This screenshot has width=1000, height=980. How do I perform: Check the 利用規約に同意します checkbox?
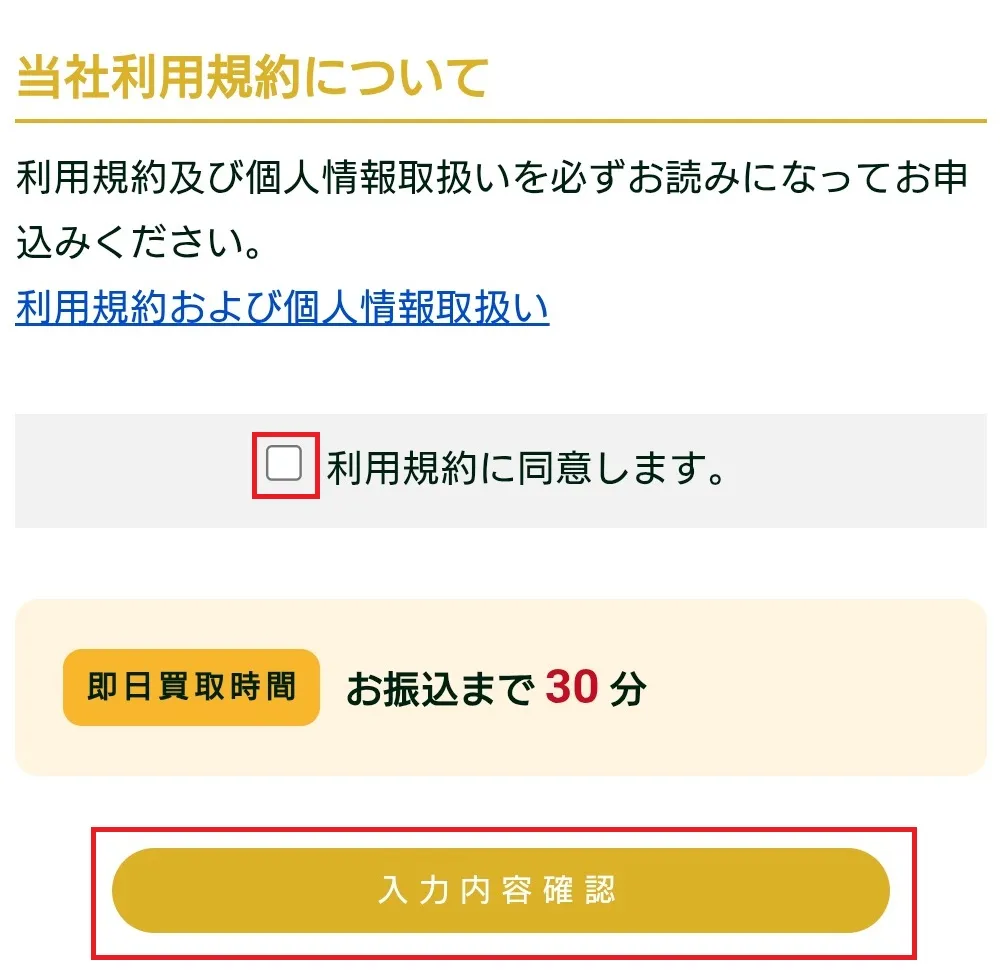click(x=284, y=464)
